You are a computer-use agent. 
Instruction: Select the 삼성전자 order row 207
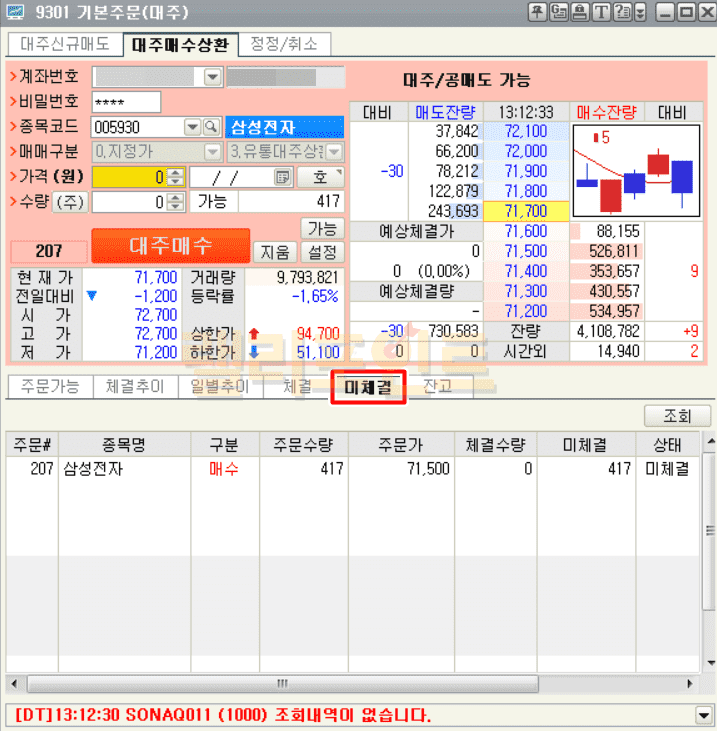(x=350, y=469)
